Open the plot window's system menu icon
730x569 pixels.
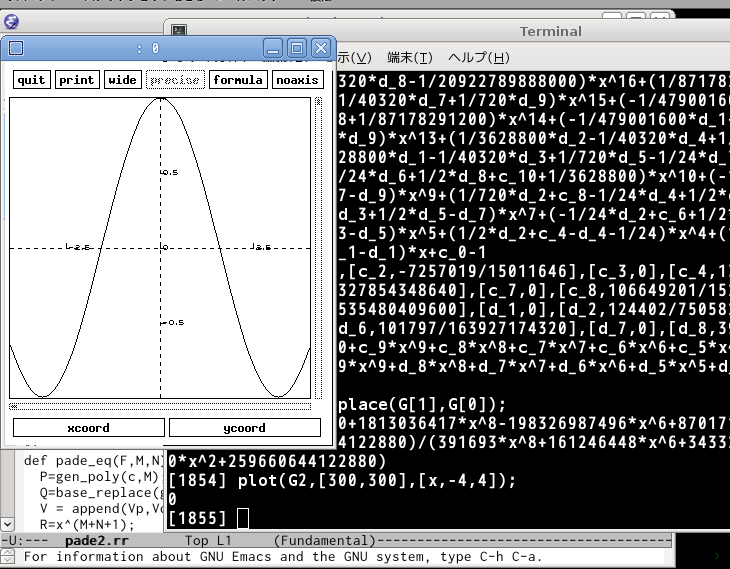click(16, 48)
